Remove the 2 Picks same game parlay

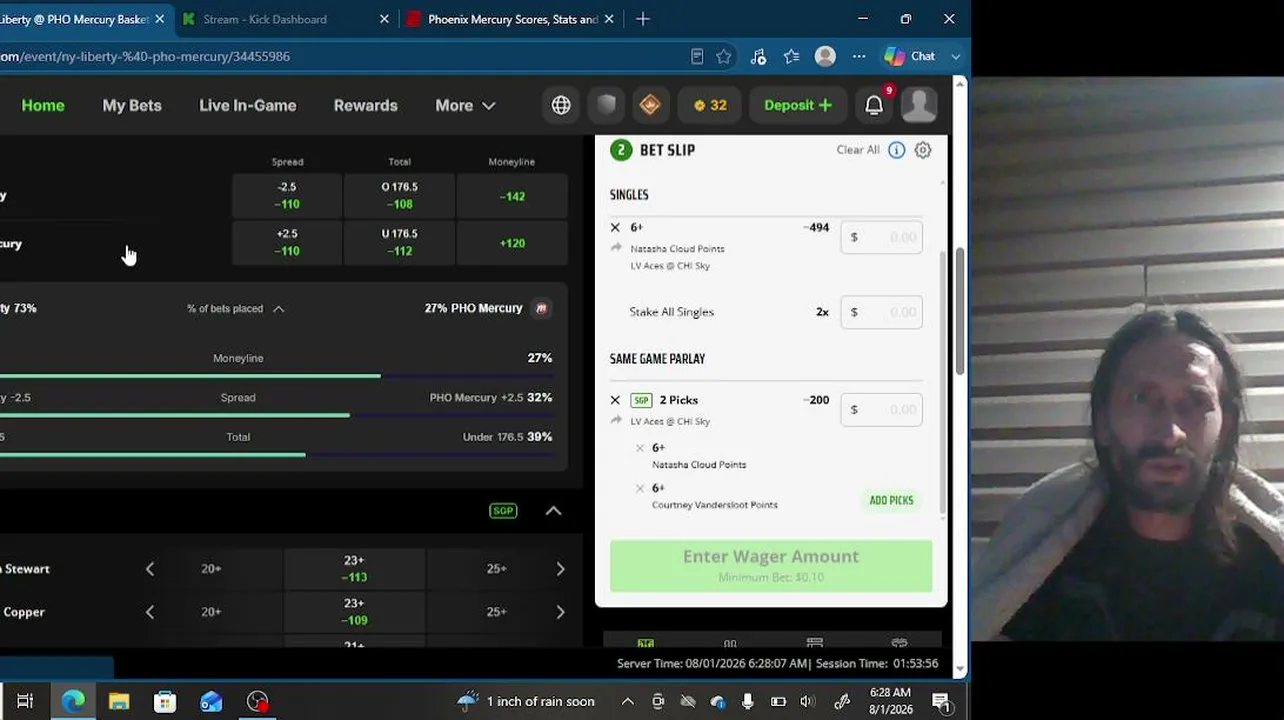(x=615, y=400)
